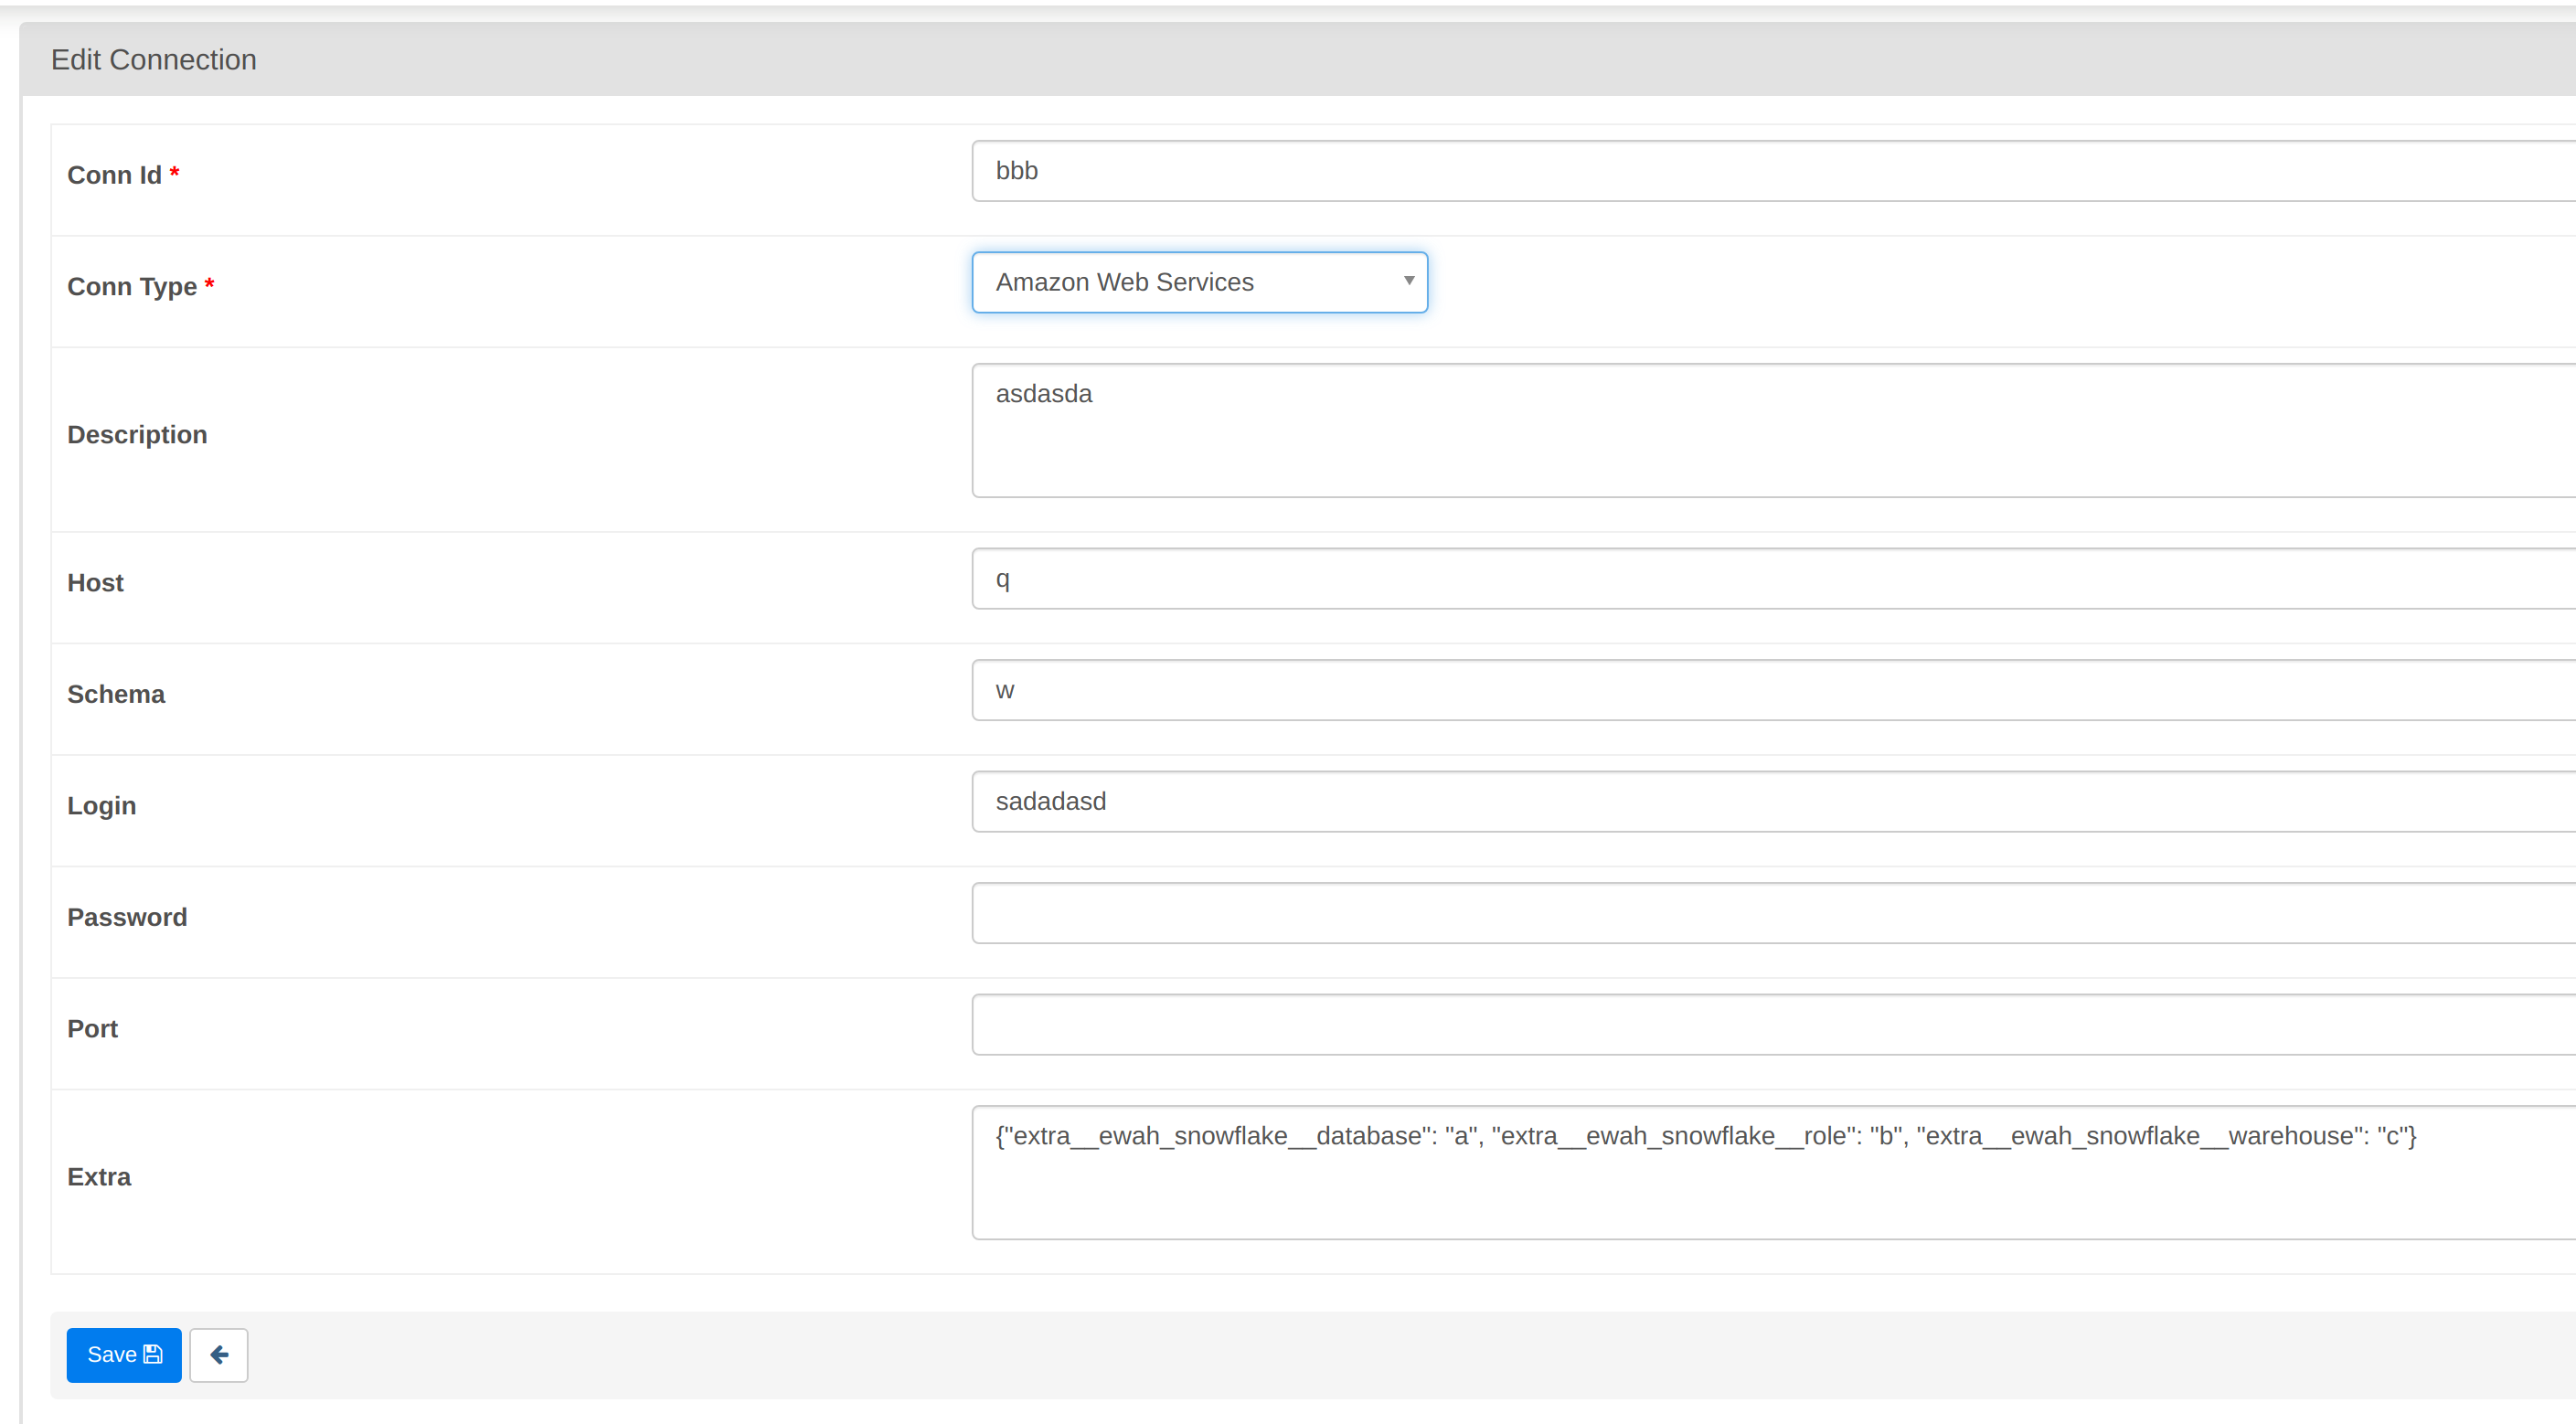The height and width of the screenshot is (1424, 2576).
Task: Click the Edit Connection header bar
Action: pyautogui.click(x=153, y=59)
